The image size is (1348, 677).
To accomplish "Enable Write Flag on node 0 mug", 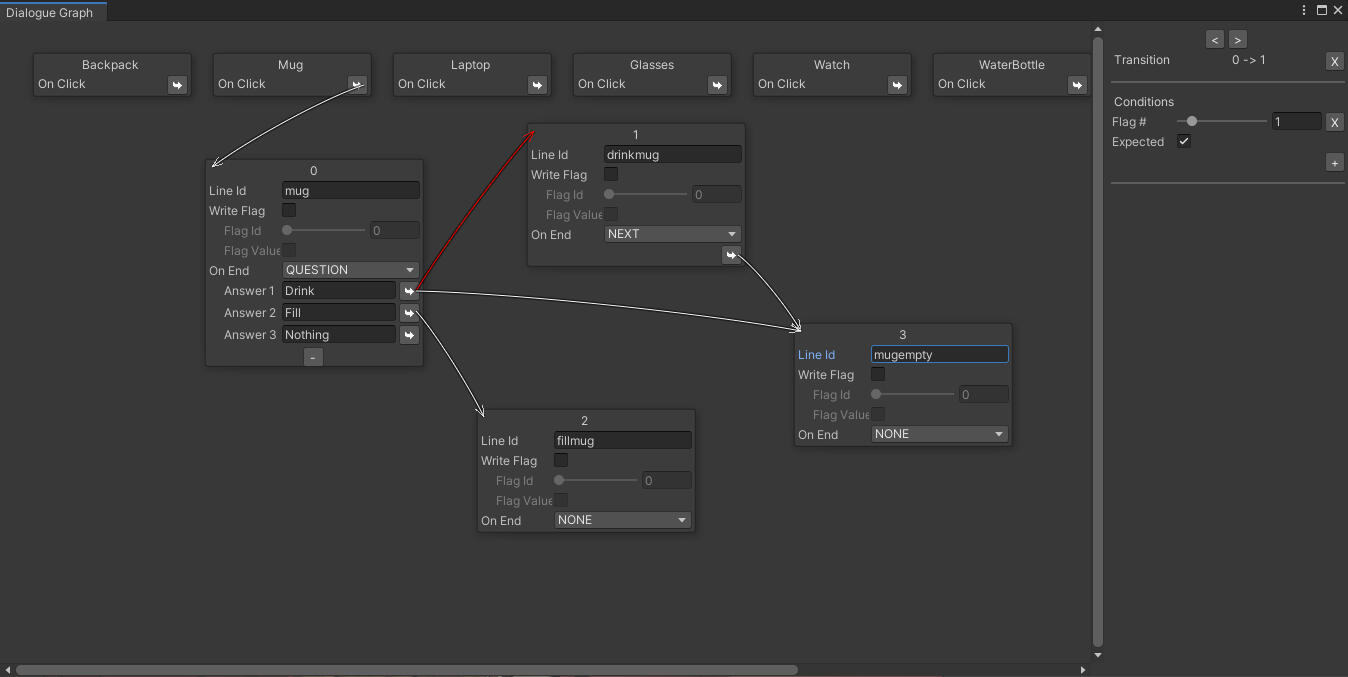I will pos(289,211).
